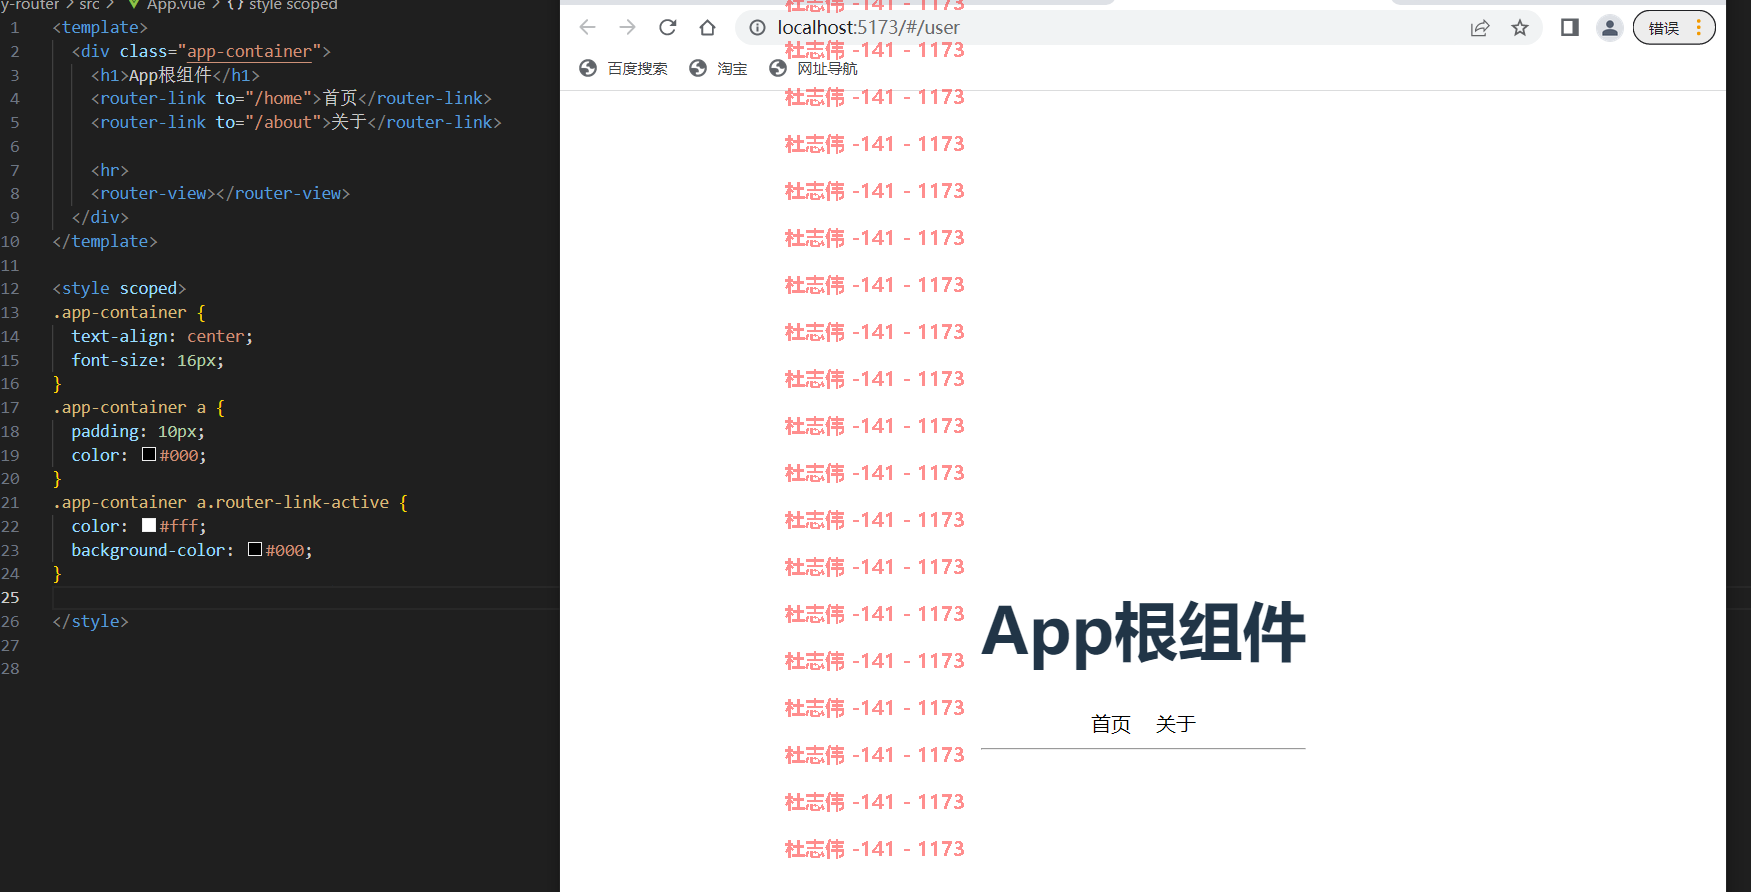Click the browser back arrow

coord(588,28)
